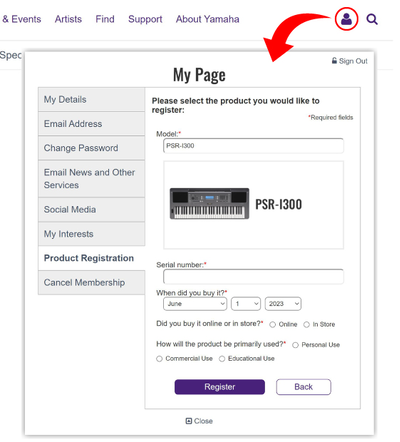
Task: Click the Close box icon at bottom
Action: click(x=189, y=421)
